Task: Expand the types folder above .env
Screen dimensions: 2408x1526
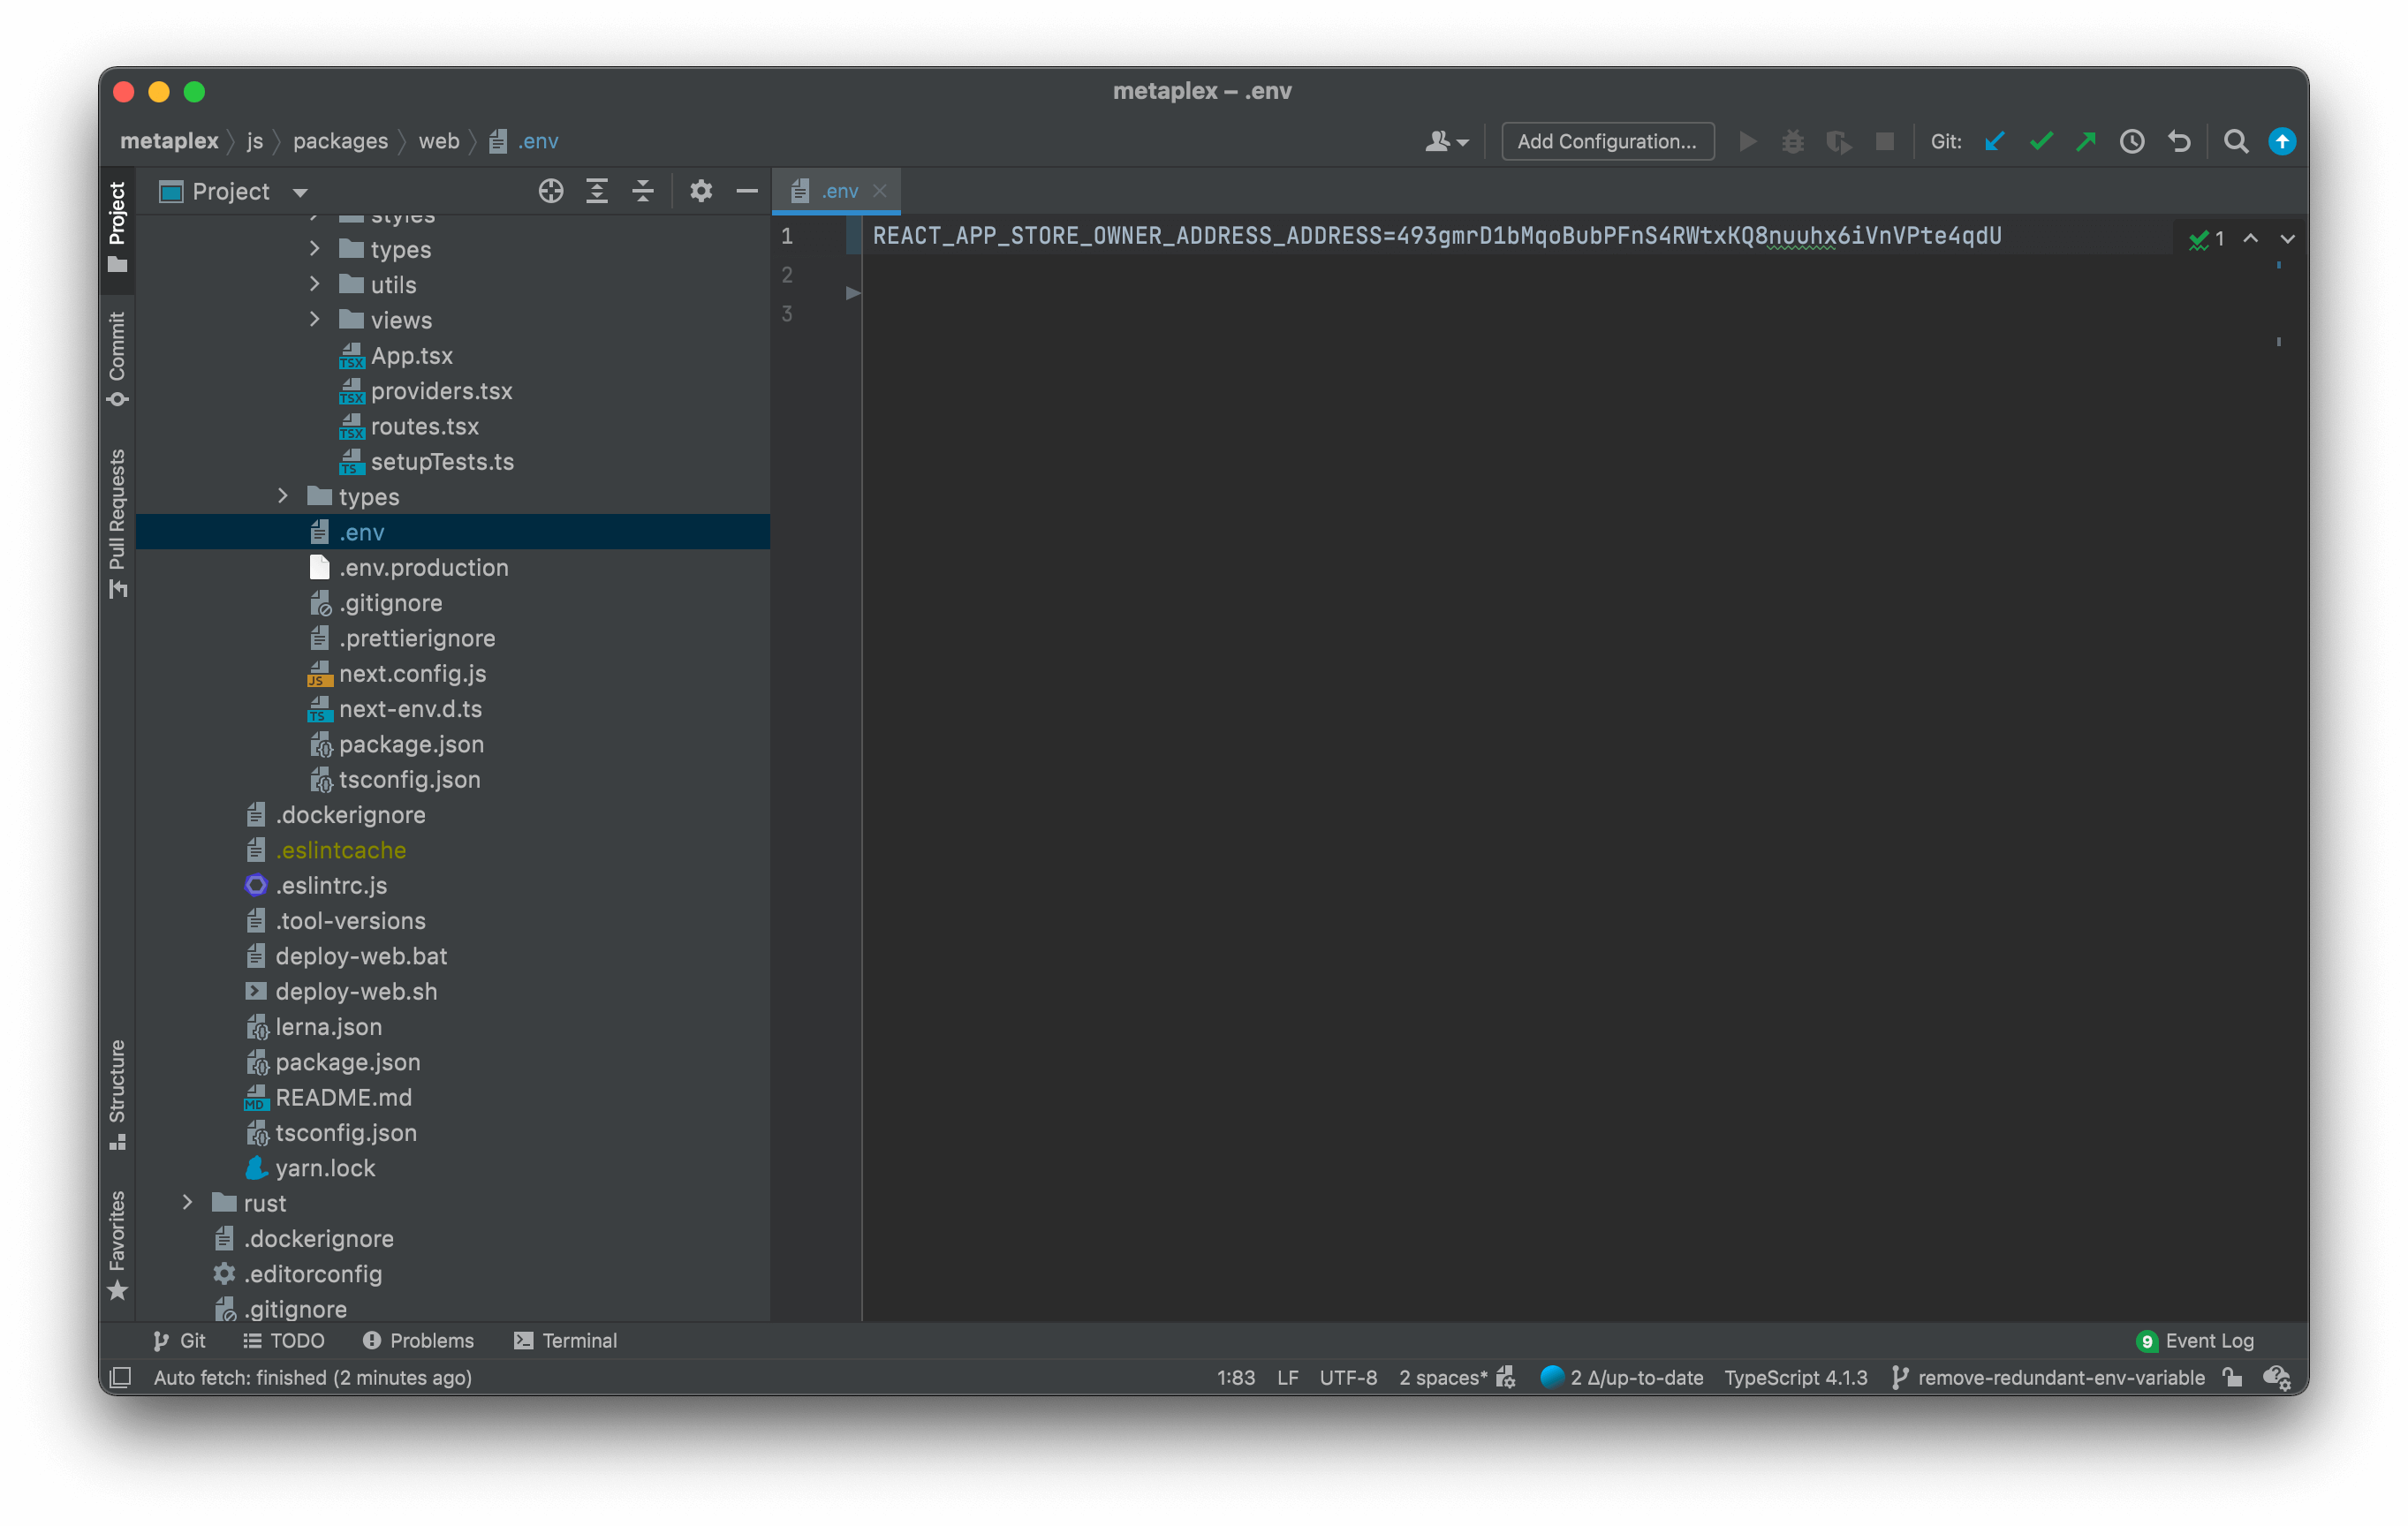Action: pos(283,496)
